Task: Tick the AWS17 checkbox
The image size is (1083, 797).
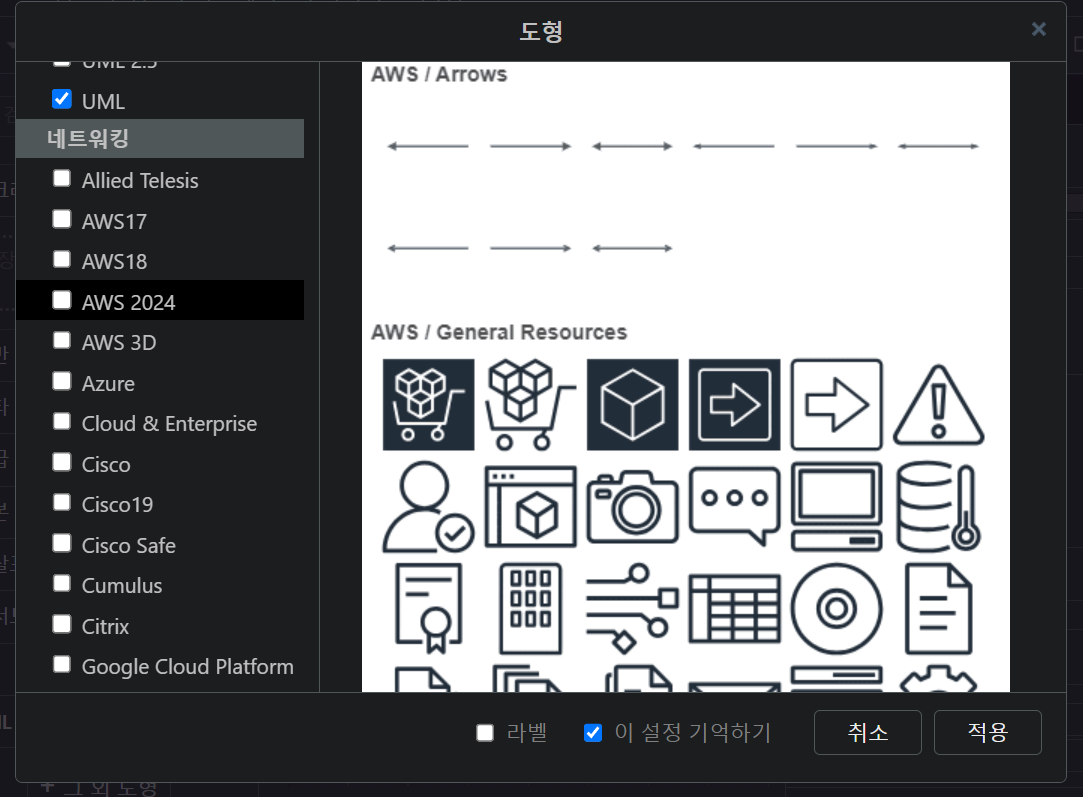Action: pyautogui.click(x=62, y=220)
